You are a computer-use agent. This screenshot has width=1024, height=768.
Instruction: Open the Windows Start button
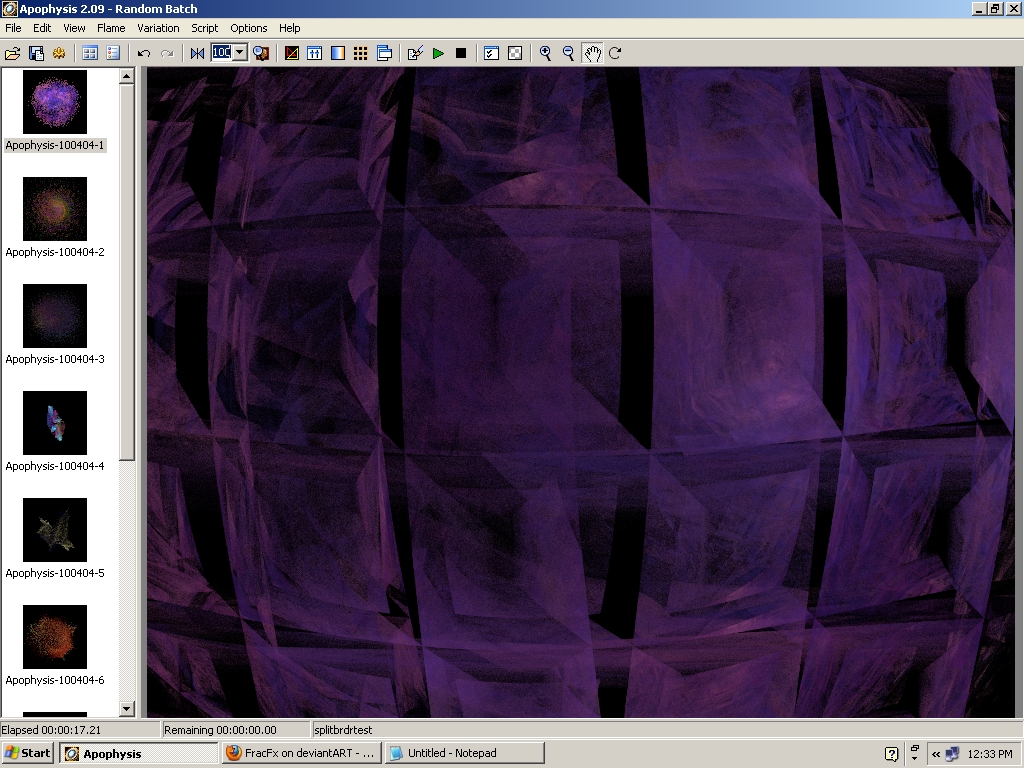click(27, 753)
